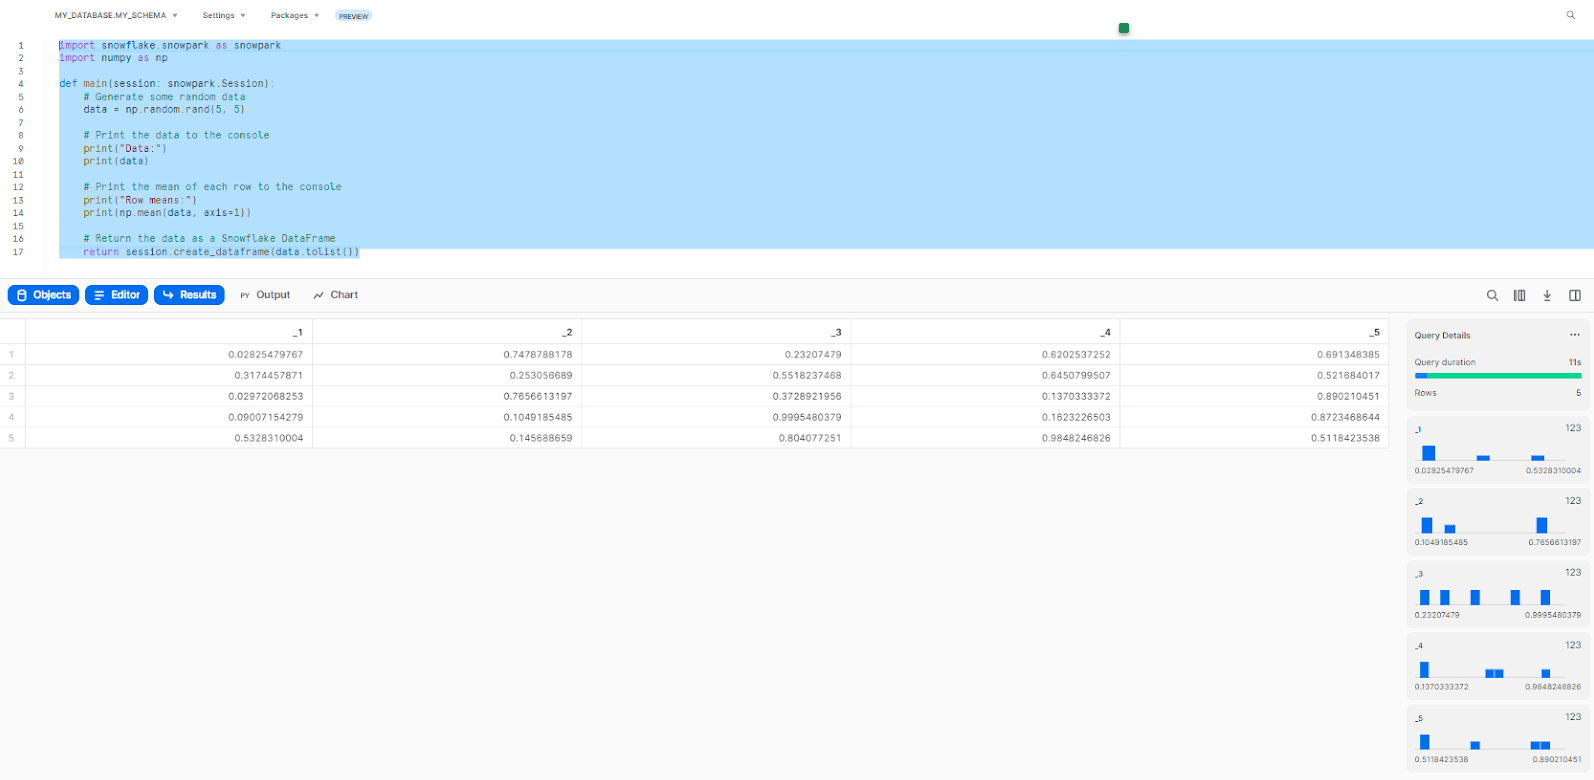Select row number 5 in results table
This screenshot has height=780, width=1594.
[12, 438]
